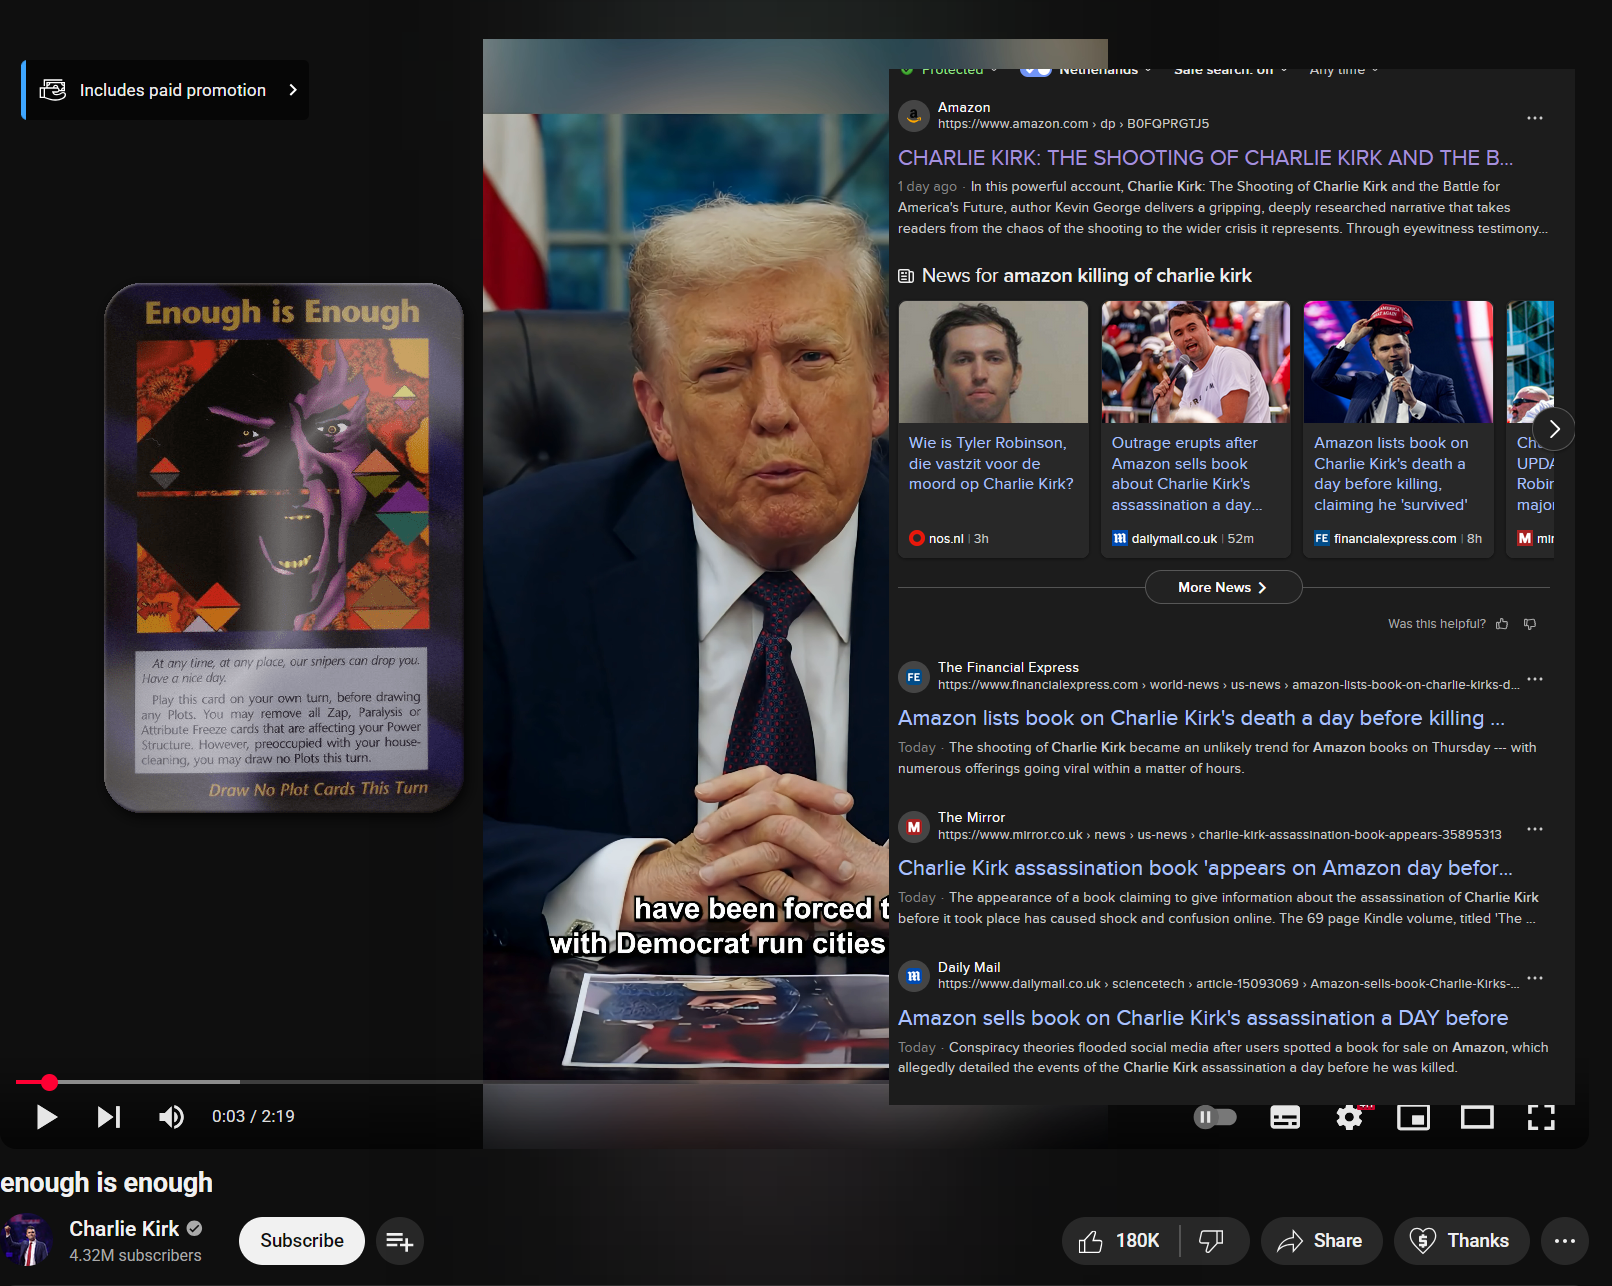Open the 'CHARLIE KIRK: THE SHOOTING OF' Amazon result
The width and height of the screenshot is (1612, 1286).
tap(1205, 158)
